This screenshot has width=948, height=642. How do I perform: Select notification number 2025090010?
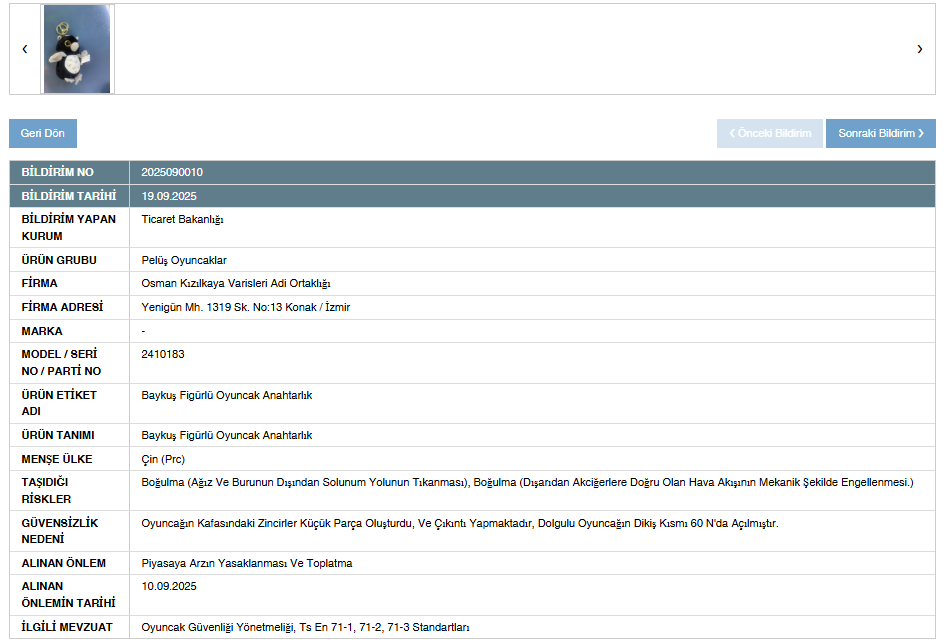tap(172, 172)
